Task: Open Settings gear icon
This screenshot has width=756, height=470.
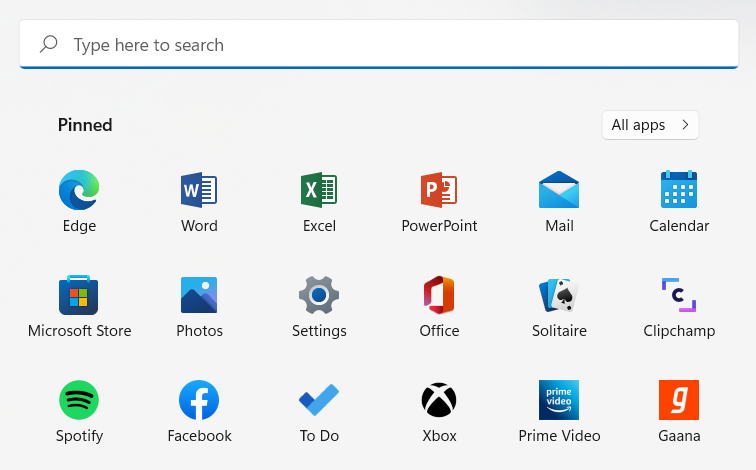Action: pos(319,295)
